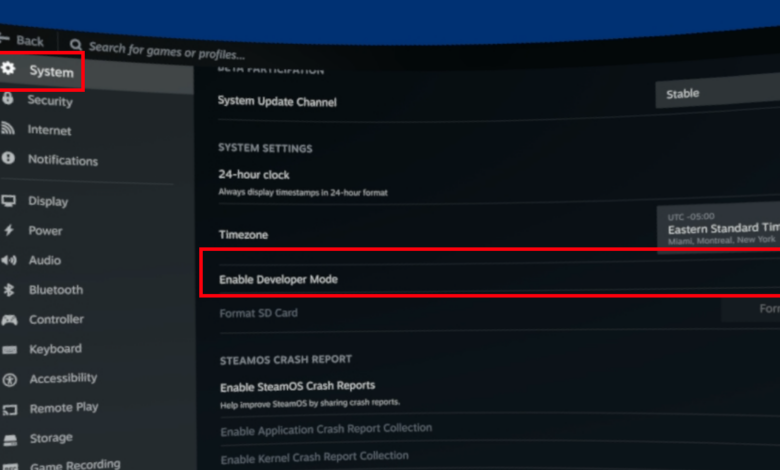Select the Accessibility settings tab

tap(97, 378)
